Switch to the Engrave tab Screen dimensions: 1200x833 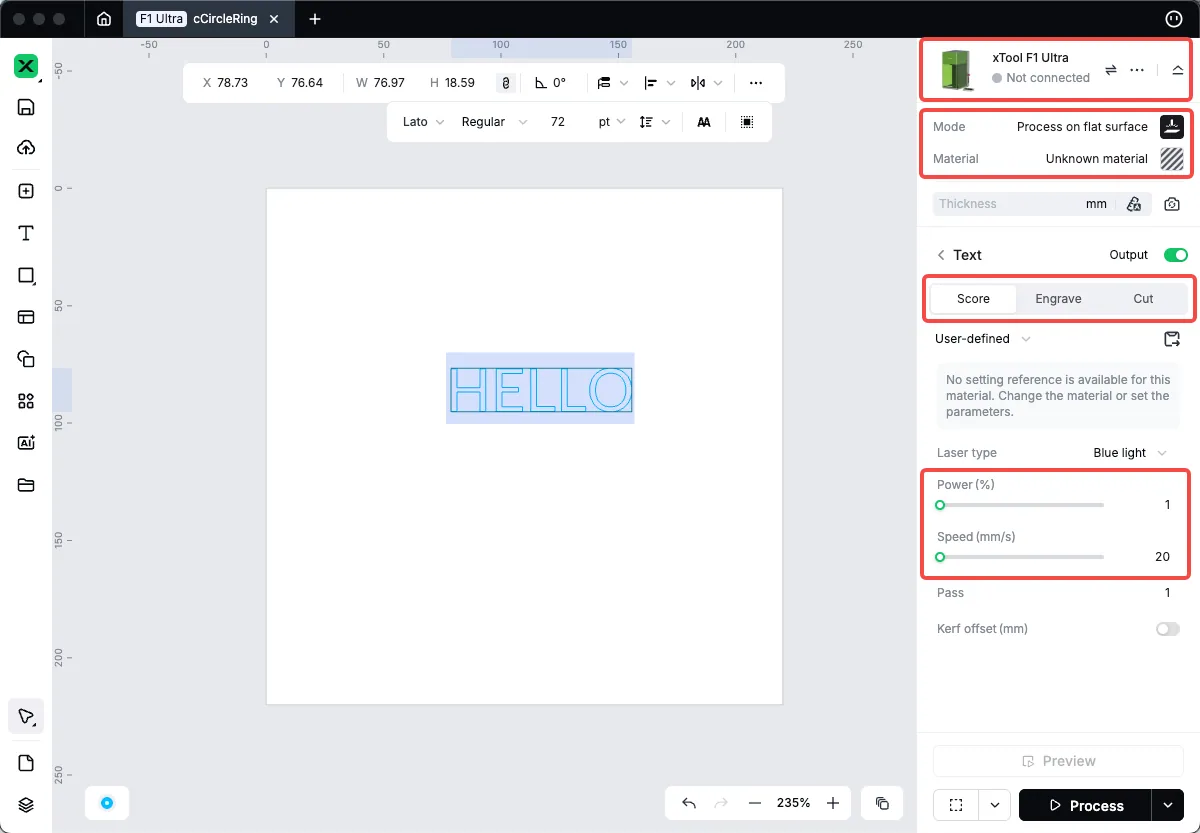coord(1058,299)
